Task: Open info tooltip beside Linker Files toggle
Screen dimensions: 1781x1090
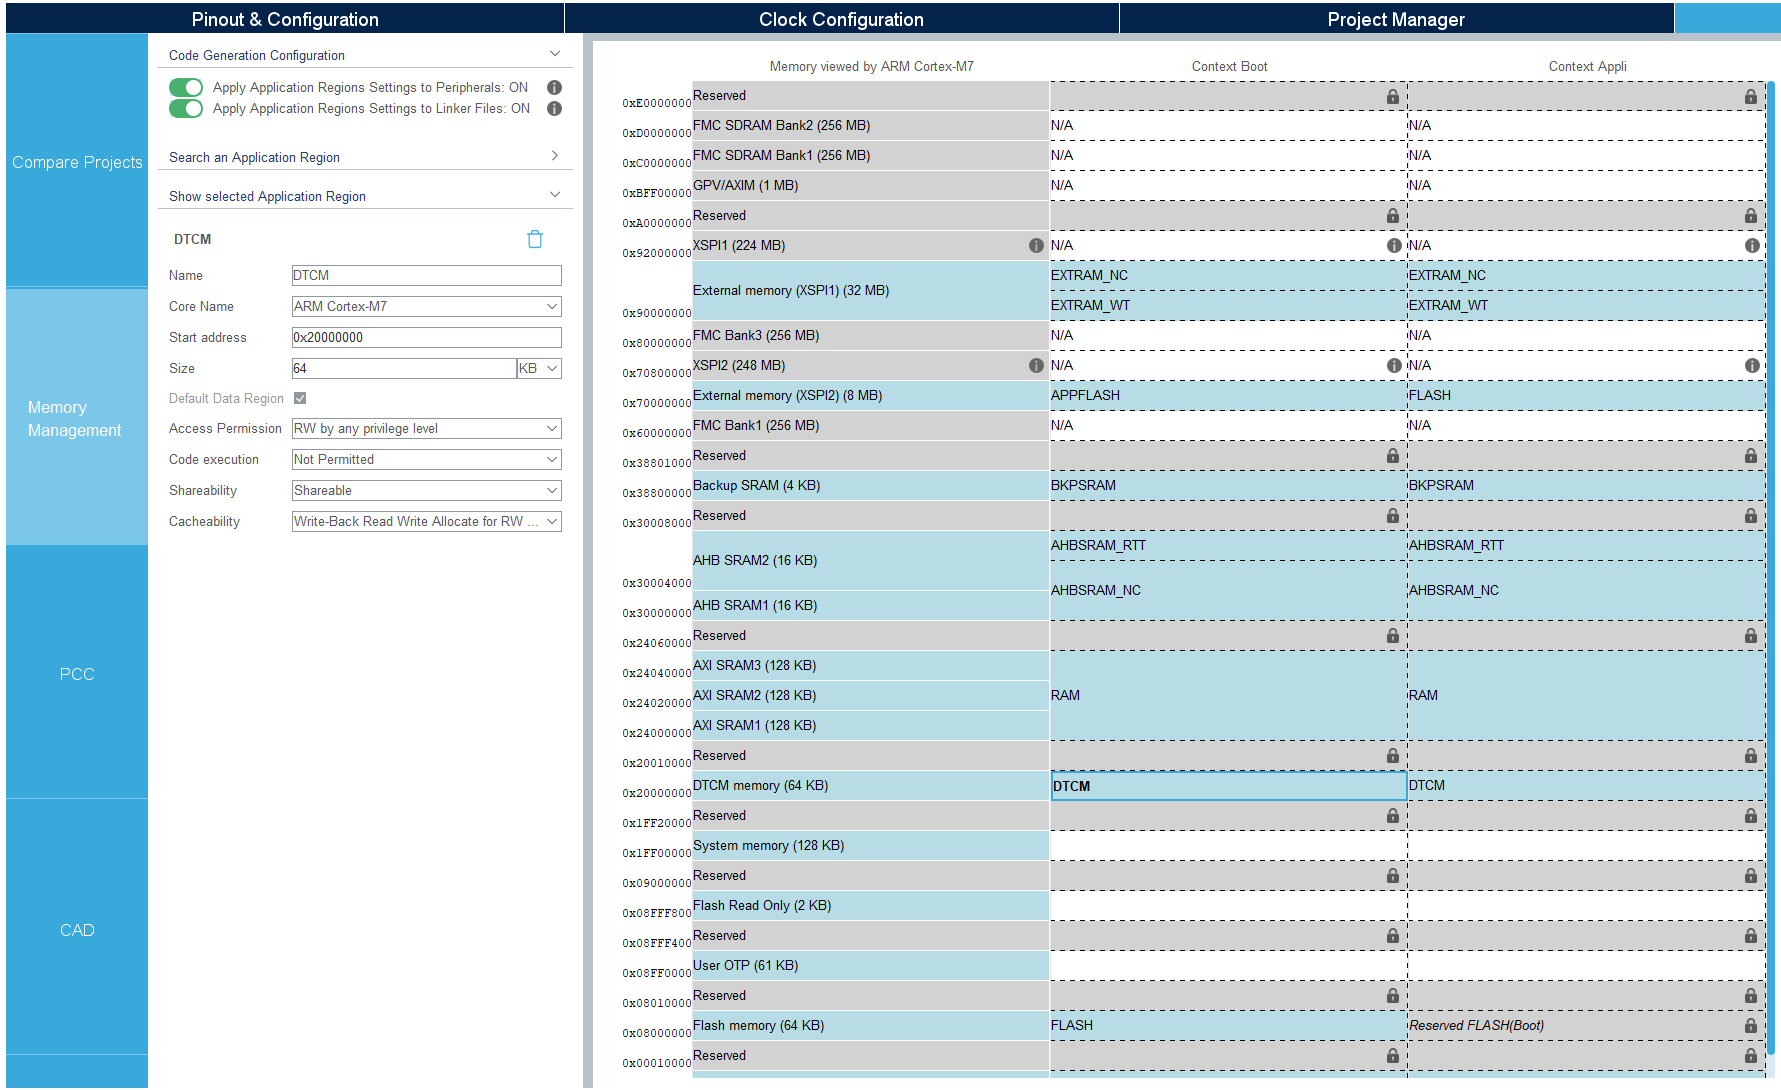Action: [x=554, y=108]
